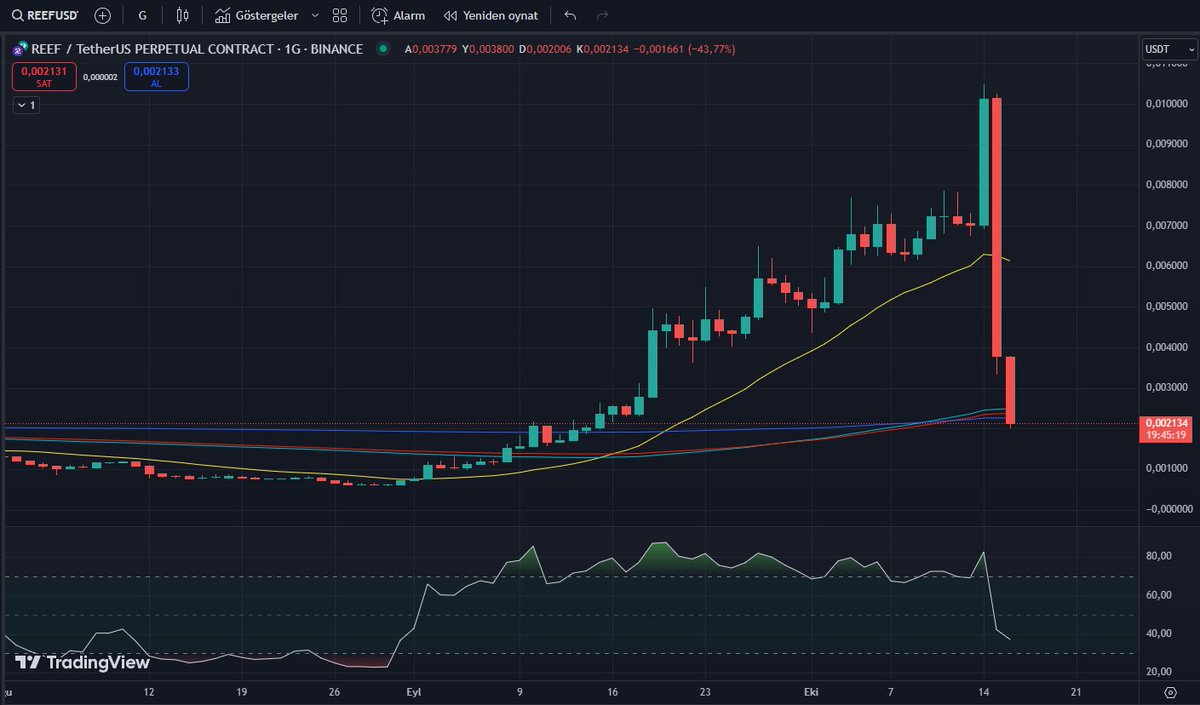Click the red SAT sell button

pyautogui.click(x=43, y=76)
